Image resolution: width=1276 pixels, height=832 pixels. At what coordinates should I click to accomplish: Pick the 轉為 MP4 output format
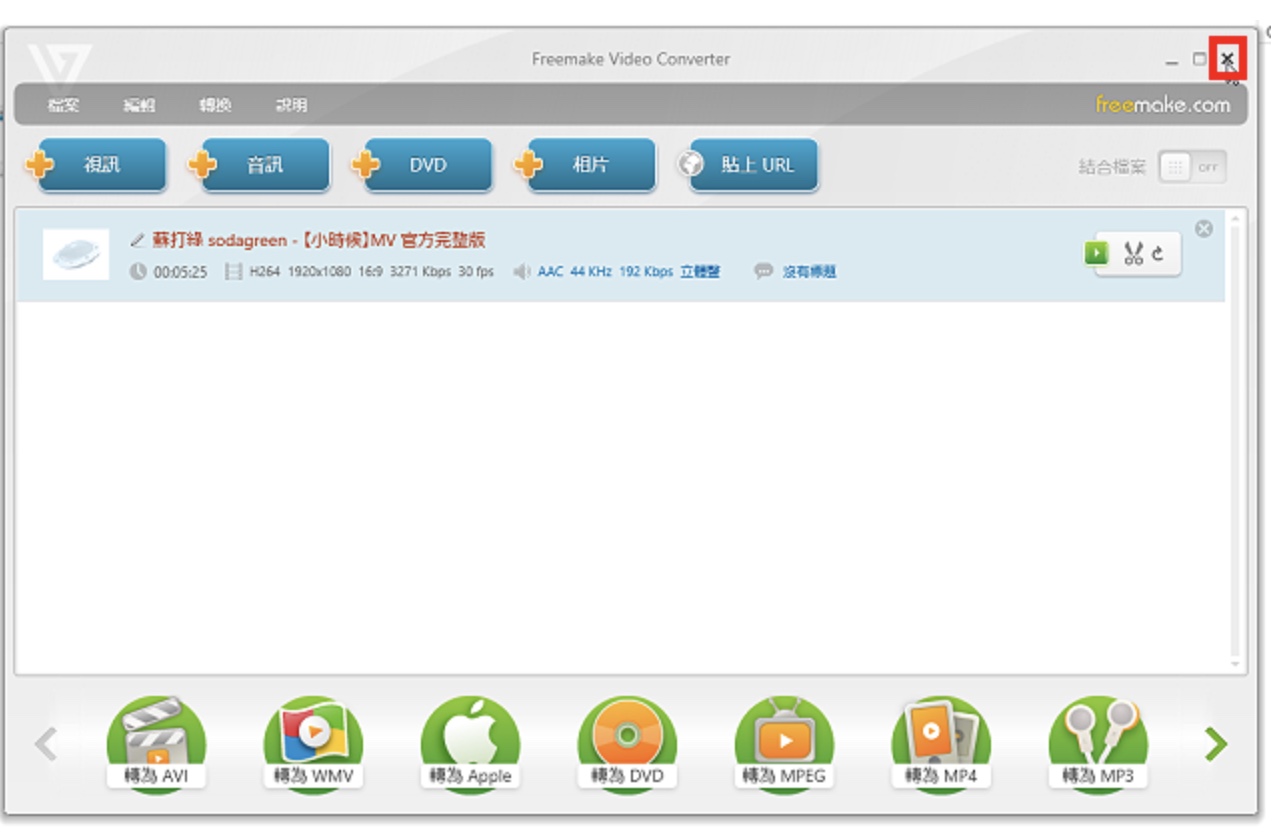(x=941, y=743)
